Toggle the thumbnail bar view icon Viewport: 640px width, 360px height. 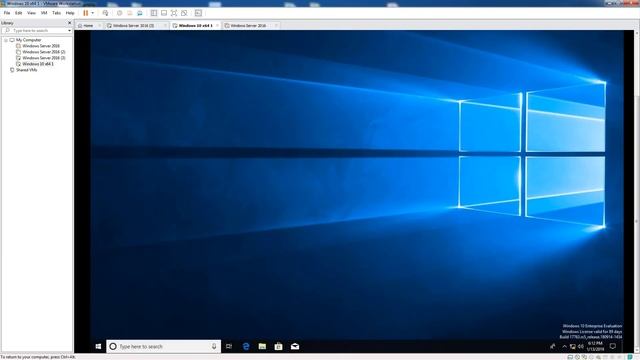click(x=164, y=13)
